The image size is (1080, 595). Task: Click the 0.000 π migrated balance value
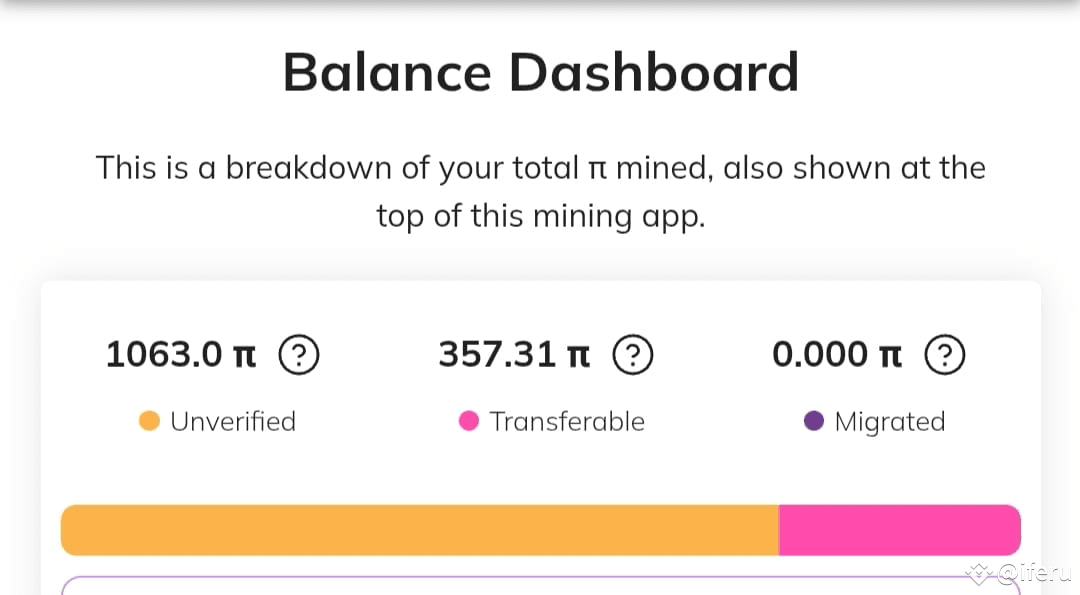tap(837, 355)
